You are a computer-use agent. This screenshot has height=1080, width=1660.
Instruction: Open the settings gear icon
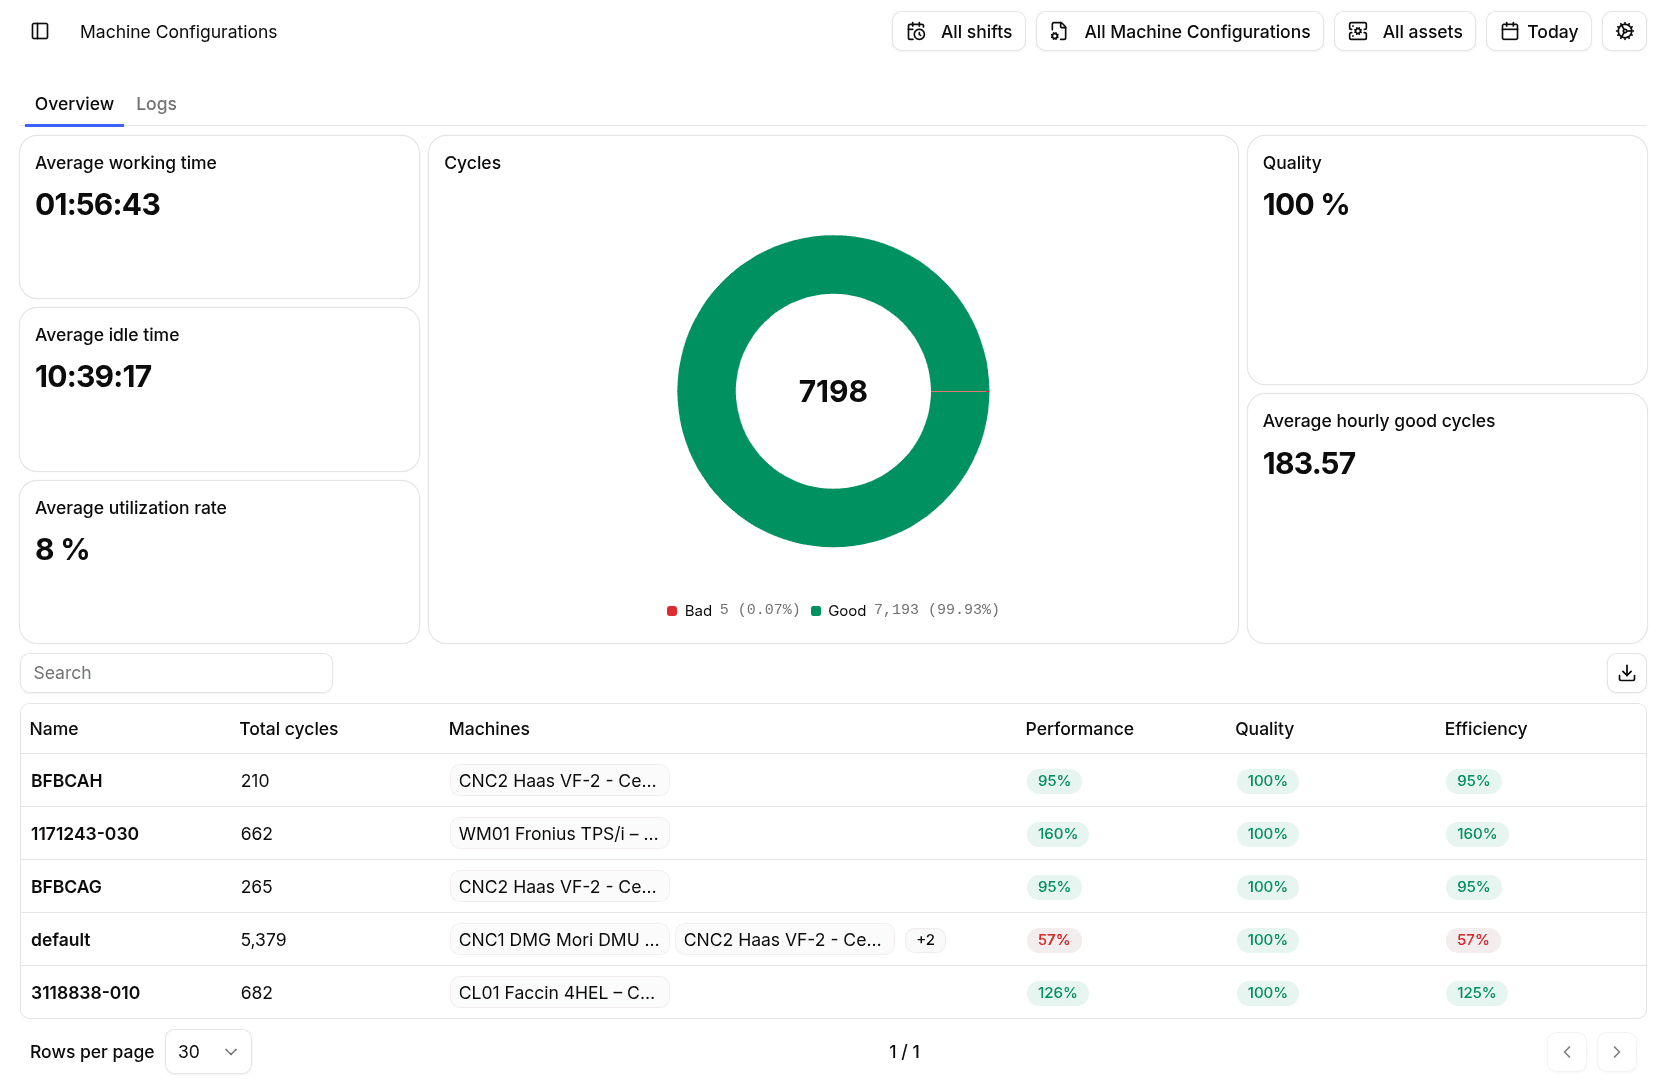1624,31
